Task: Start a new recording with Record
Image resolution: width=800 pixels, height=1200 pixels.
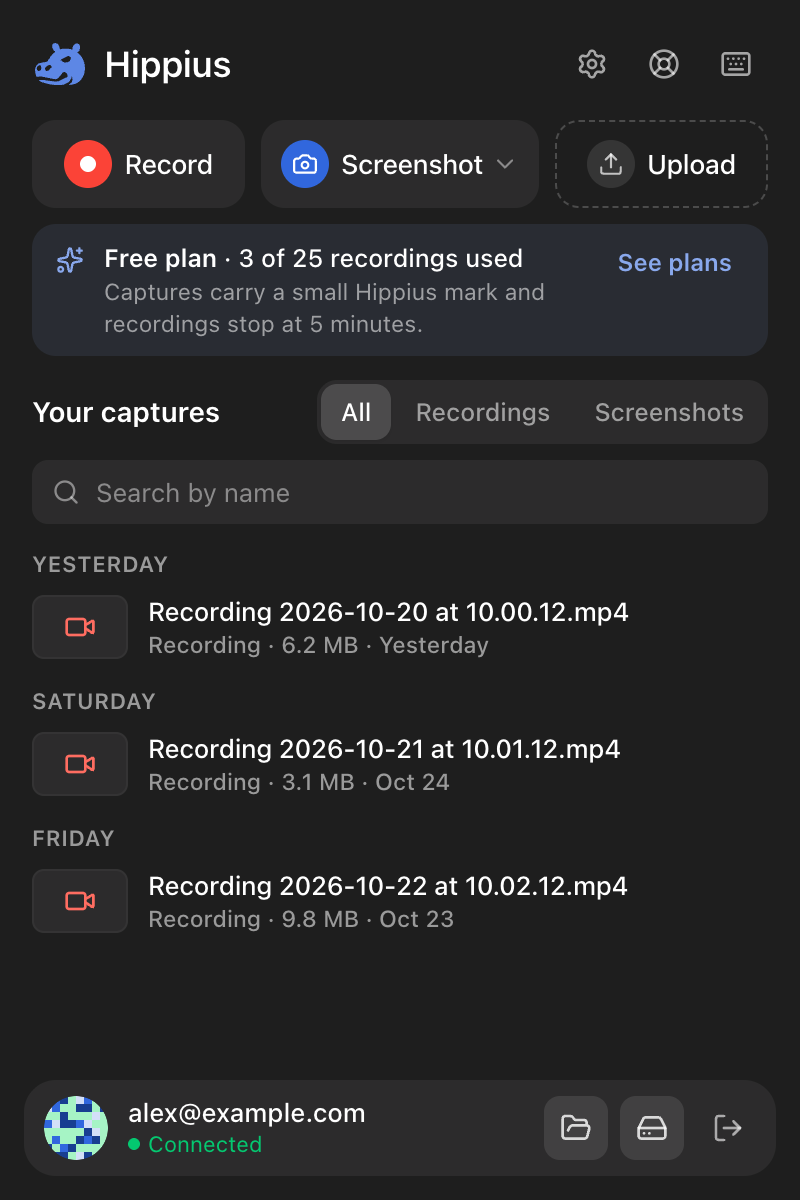Action: 139,164
